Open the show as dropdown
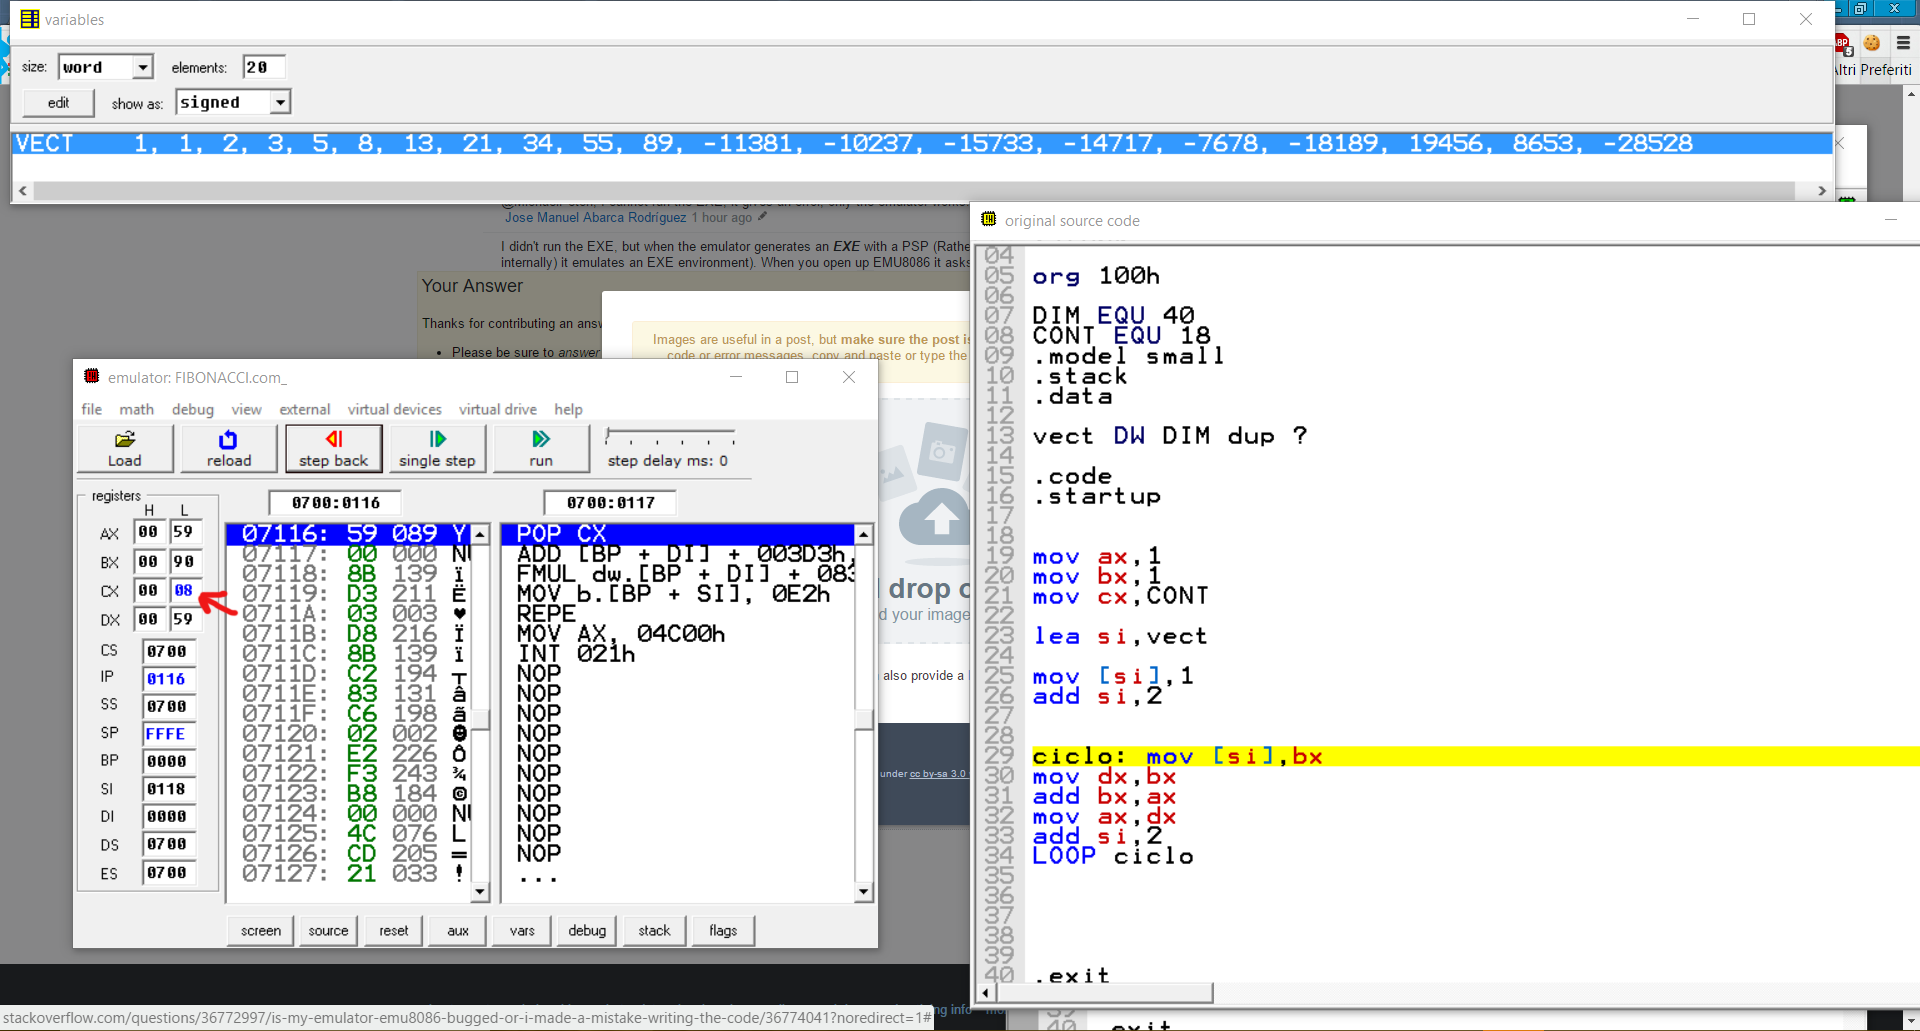This screenshot has width=1920, height=1031. pos(281,102)
